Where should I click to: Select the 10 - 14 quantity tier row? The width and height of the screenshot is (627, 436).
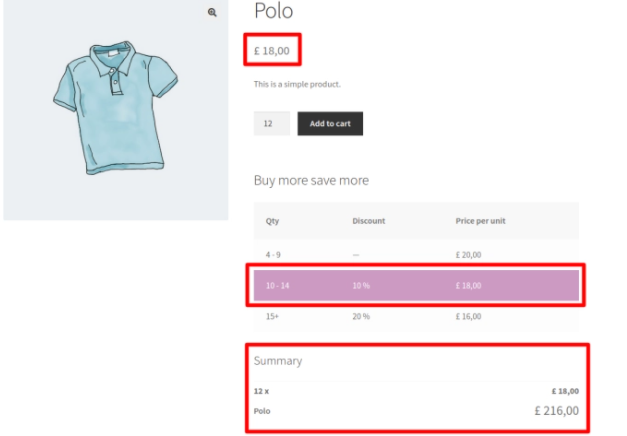(x=416, y=286)
